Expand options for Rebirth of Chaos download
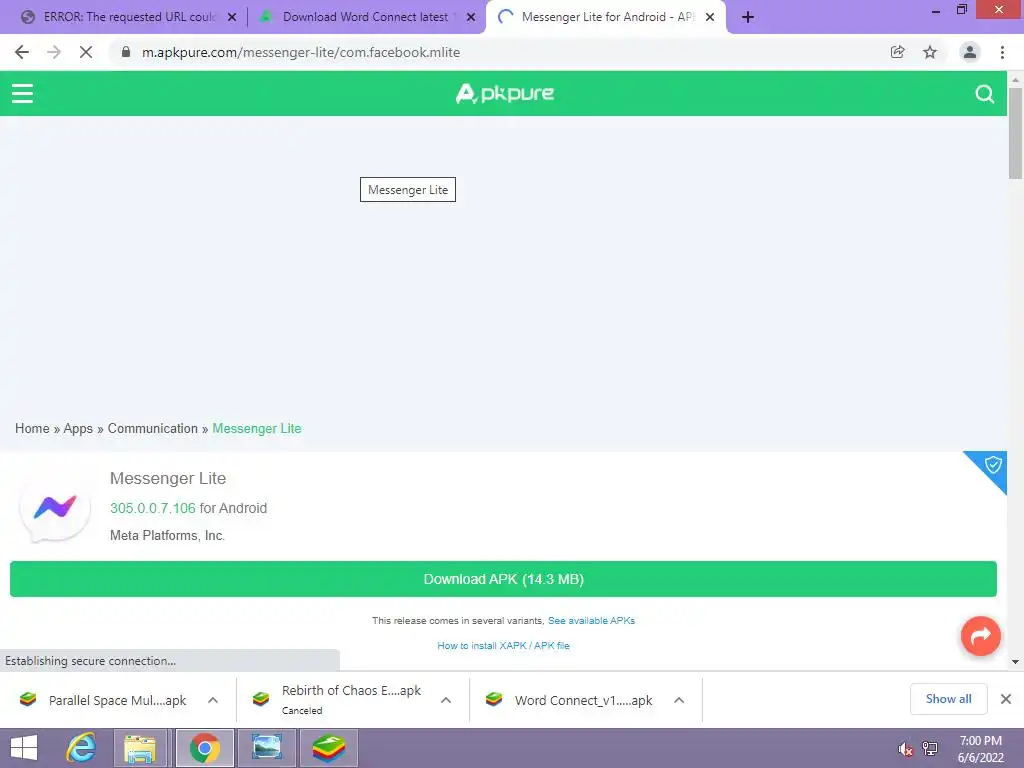This screenshot has width=1024, height=768. tap(446, 700)
